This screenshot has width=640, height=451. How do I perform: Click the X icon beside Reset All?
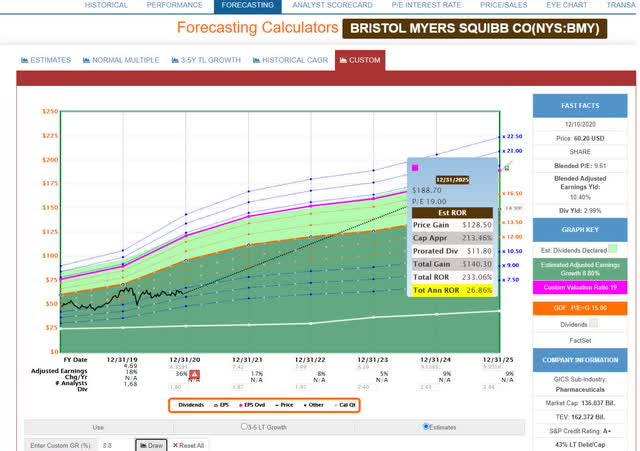click(x=175, y=445)
